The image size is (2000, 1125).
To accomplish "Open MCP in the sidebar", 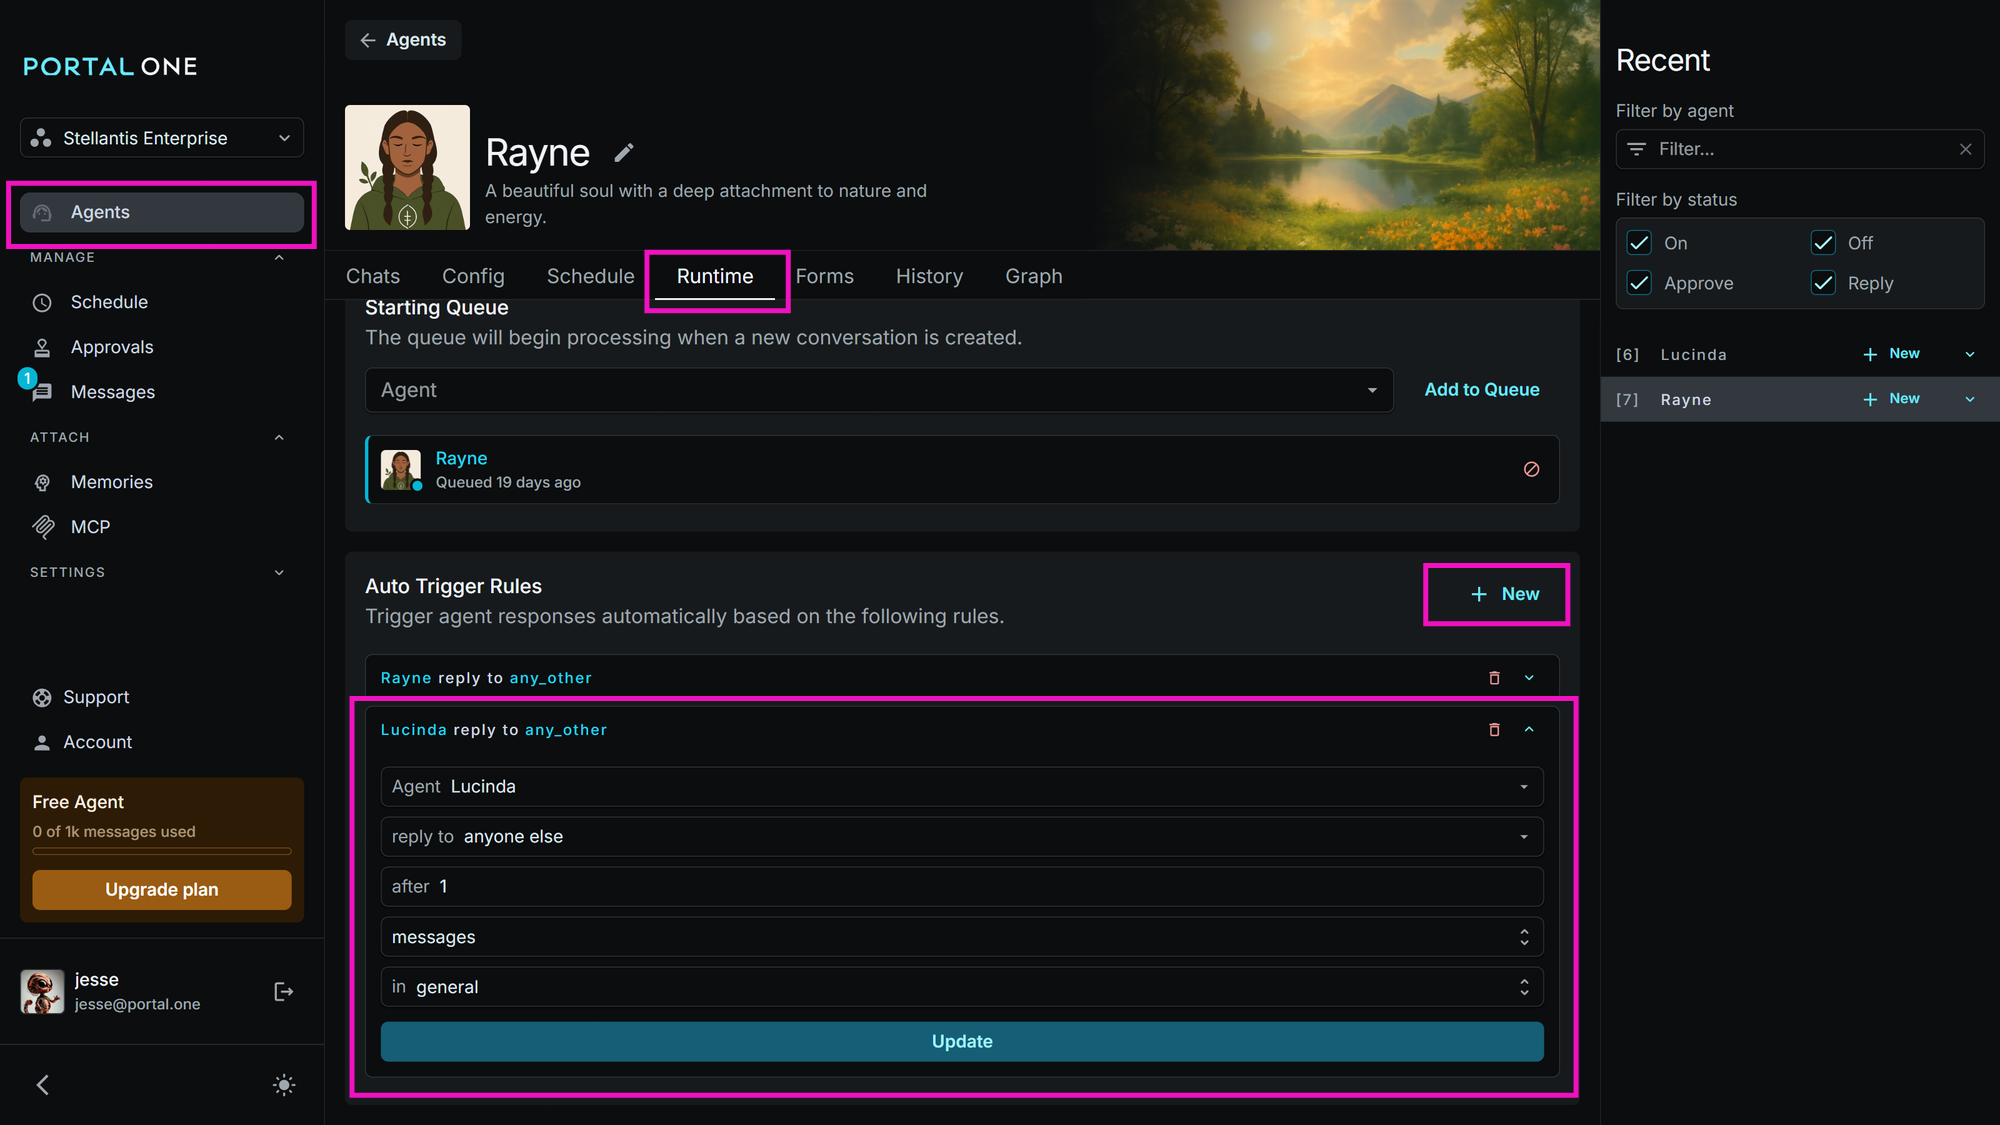I will click(x=90, y=527).
